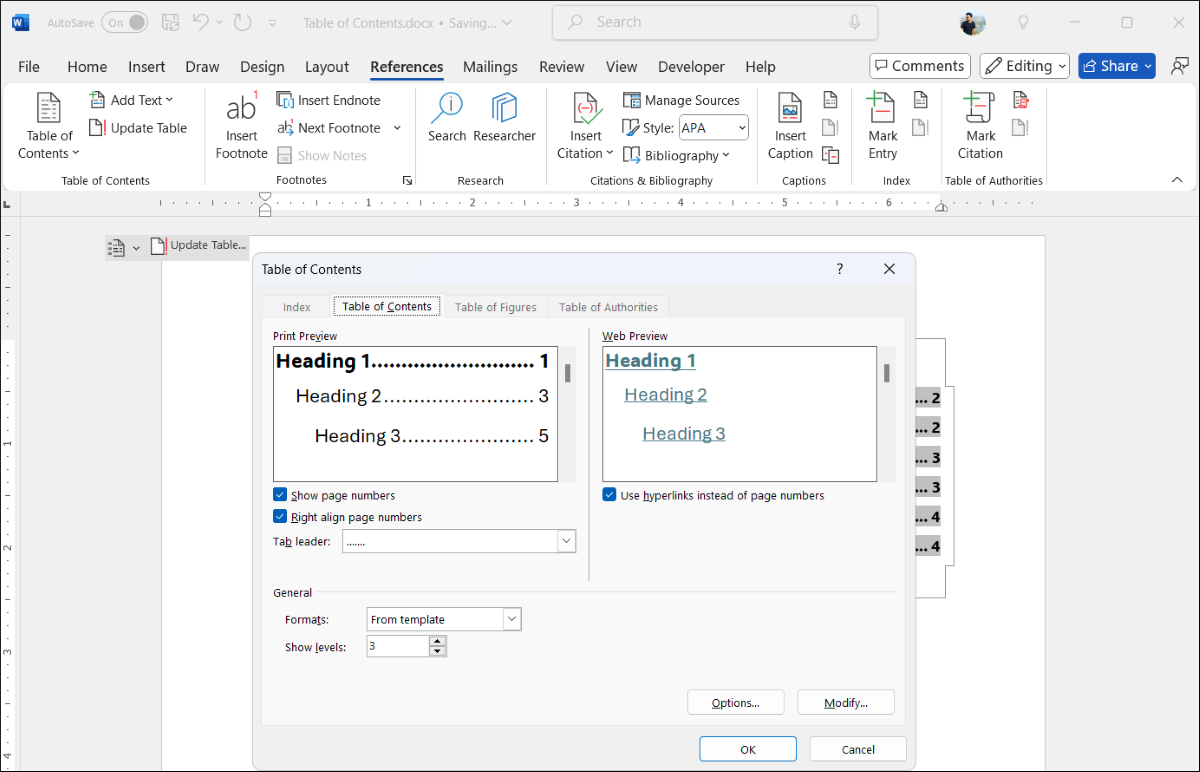Screen dimensions: 1200x772
Task: Open the Home ribbon tab
Action: (x=87, y=66)
